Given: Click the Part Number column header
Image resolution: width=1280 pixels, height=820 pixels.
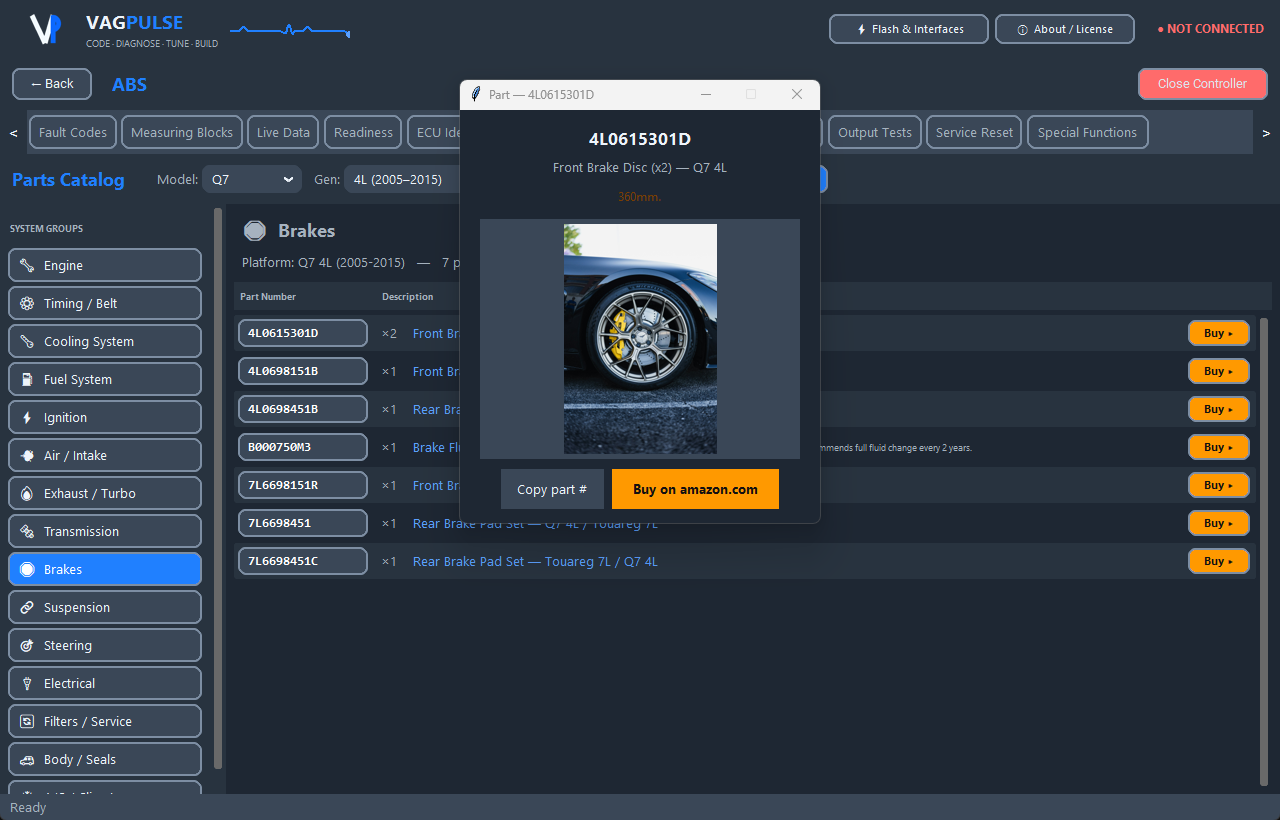Looking at the screenshot, I should [268, 297].
